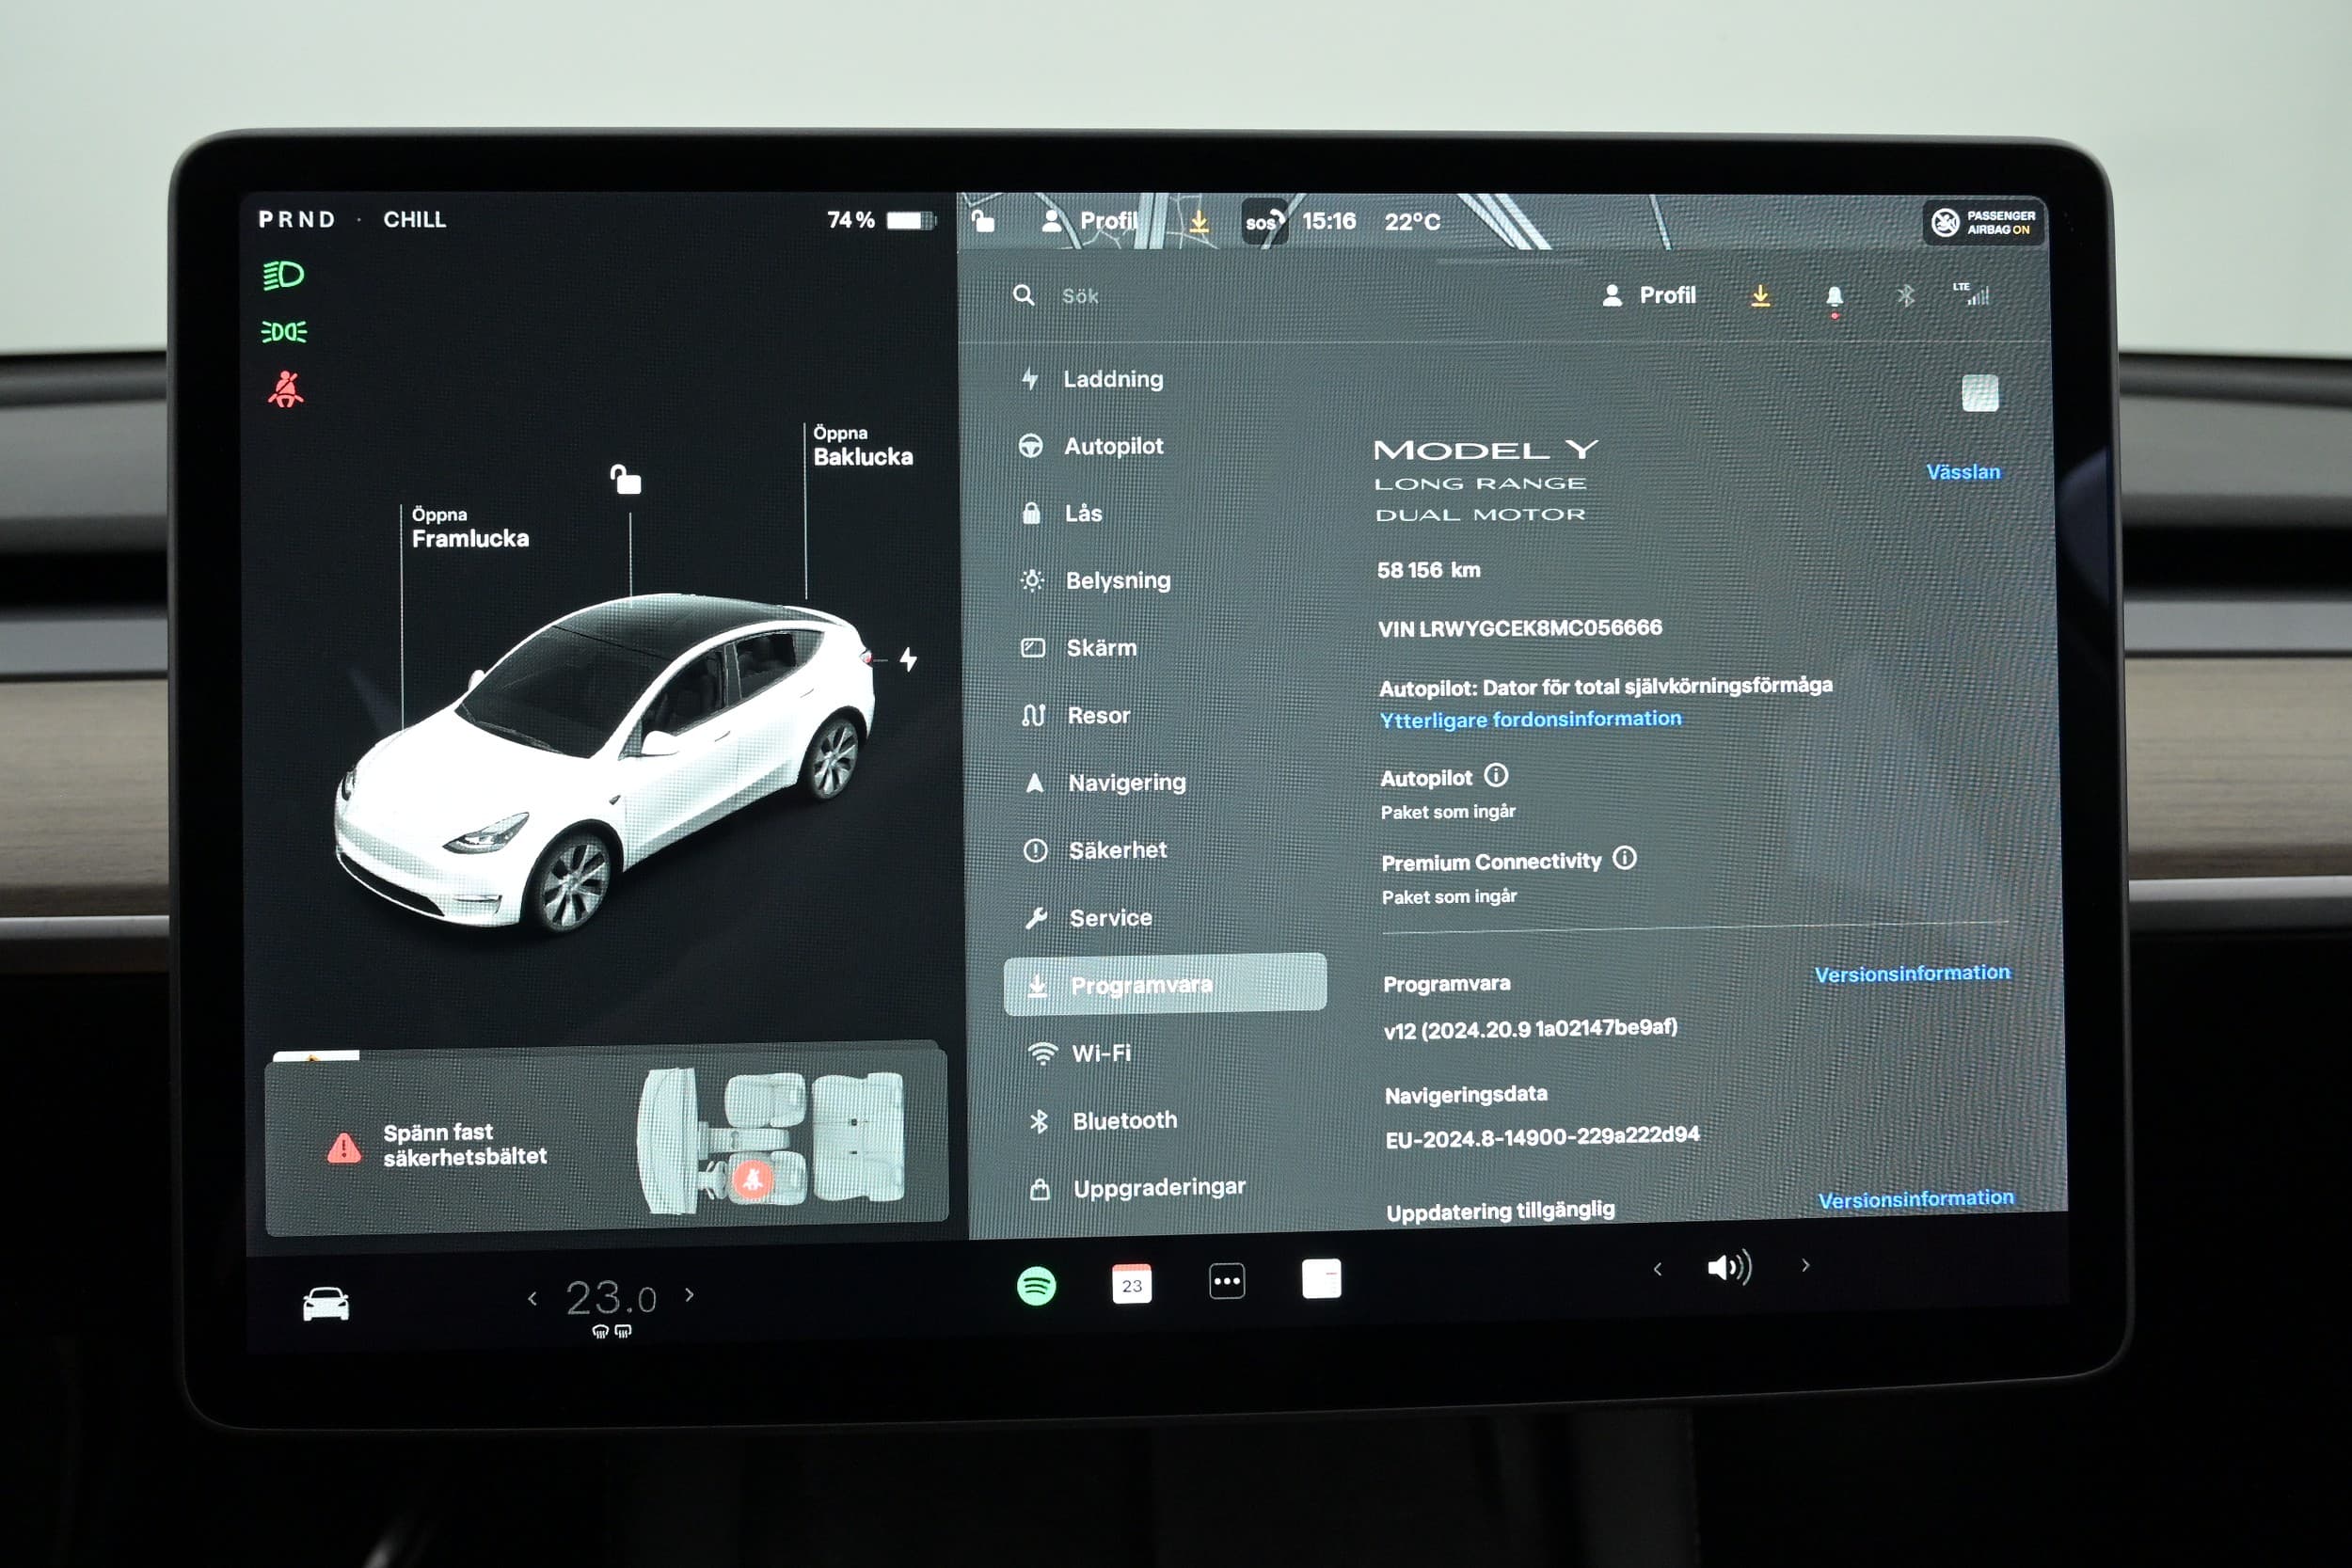Open the Spotify app
Image resolution: width=2352 pixels, height=1568 pixels.
1036,1285
